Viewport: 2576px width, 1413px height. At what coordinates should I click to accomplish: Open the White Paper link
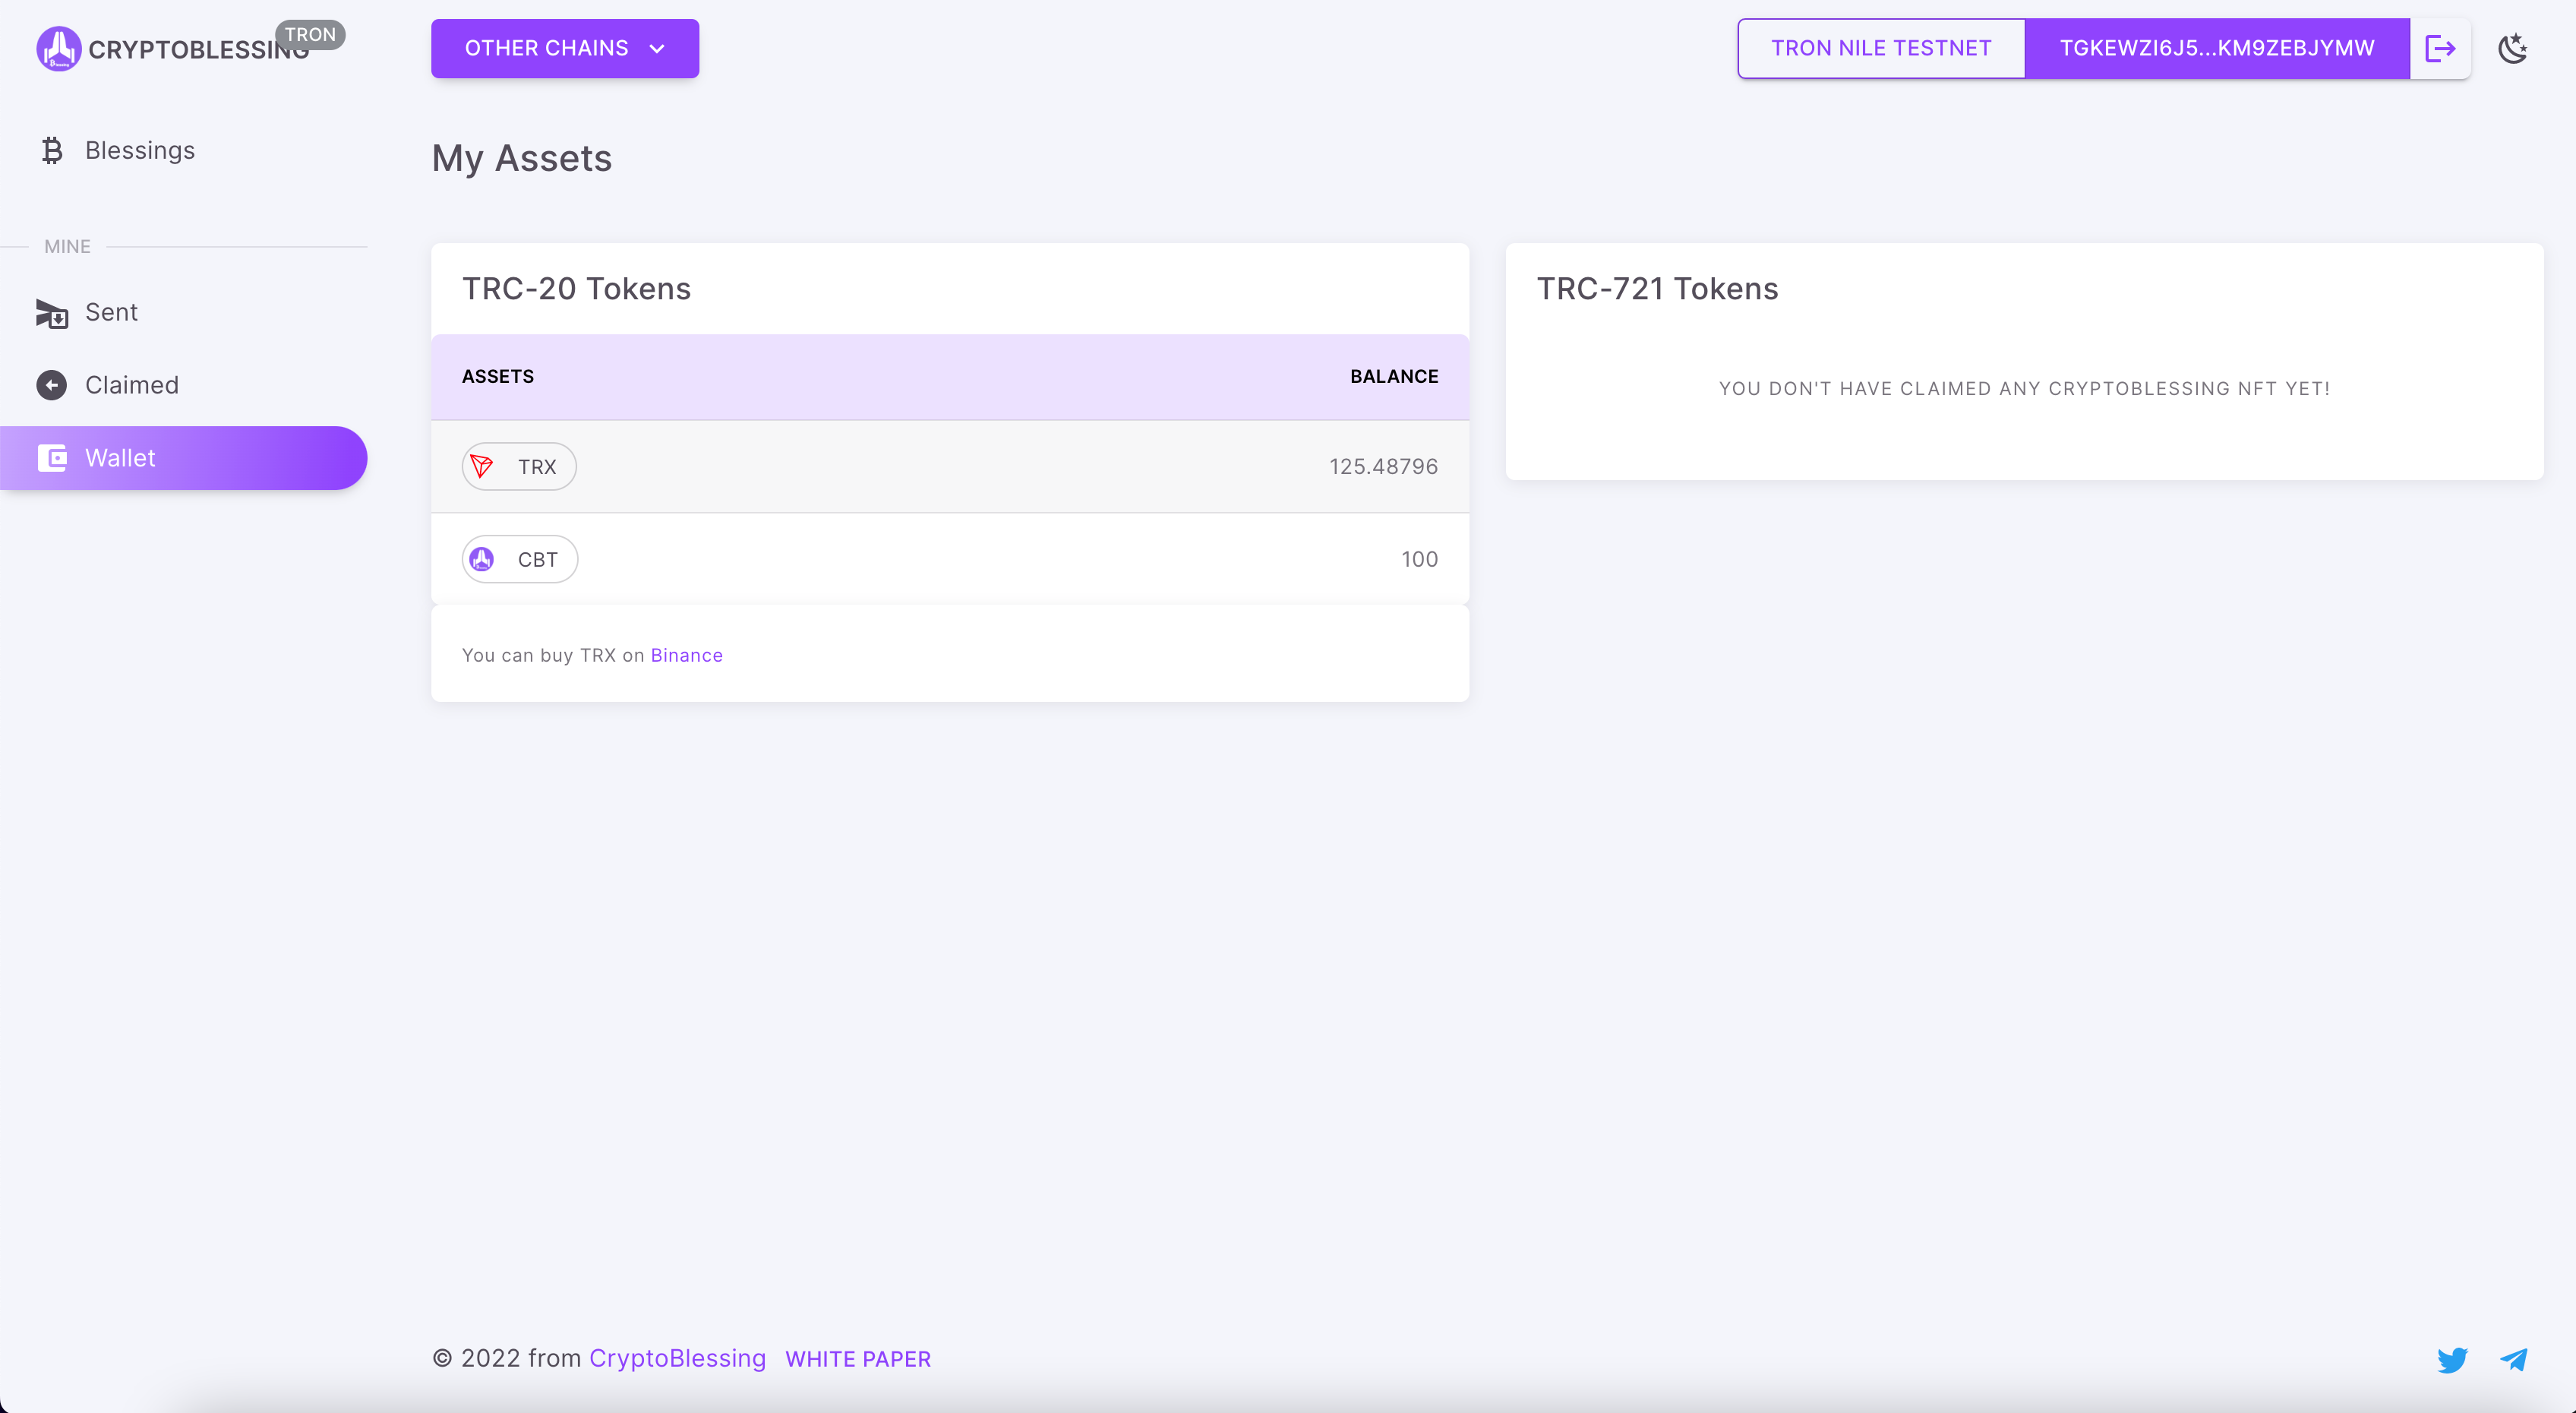click(x=857, y=1359)
